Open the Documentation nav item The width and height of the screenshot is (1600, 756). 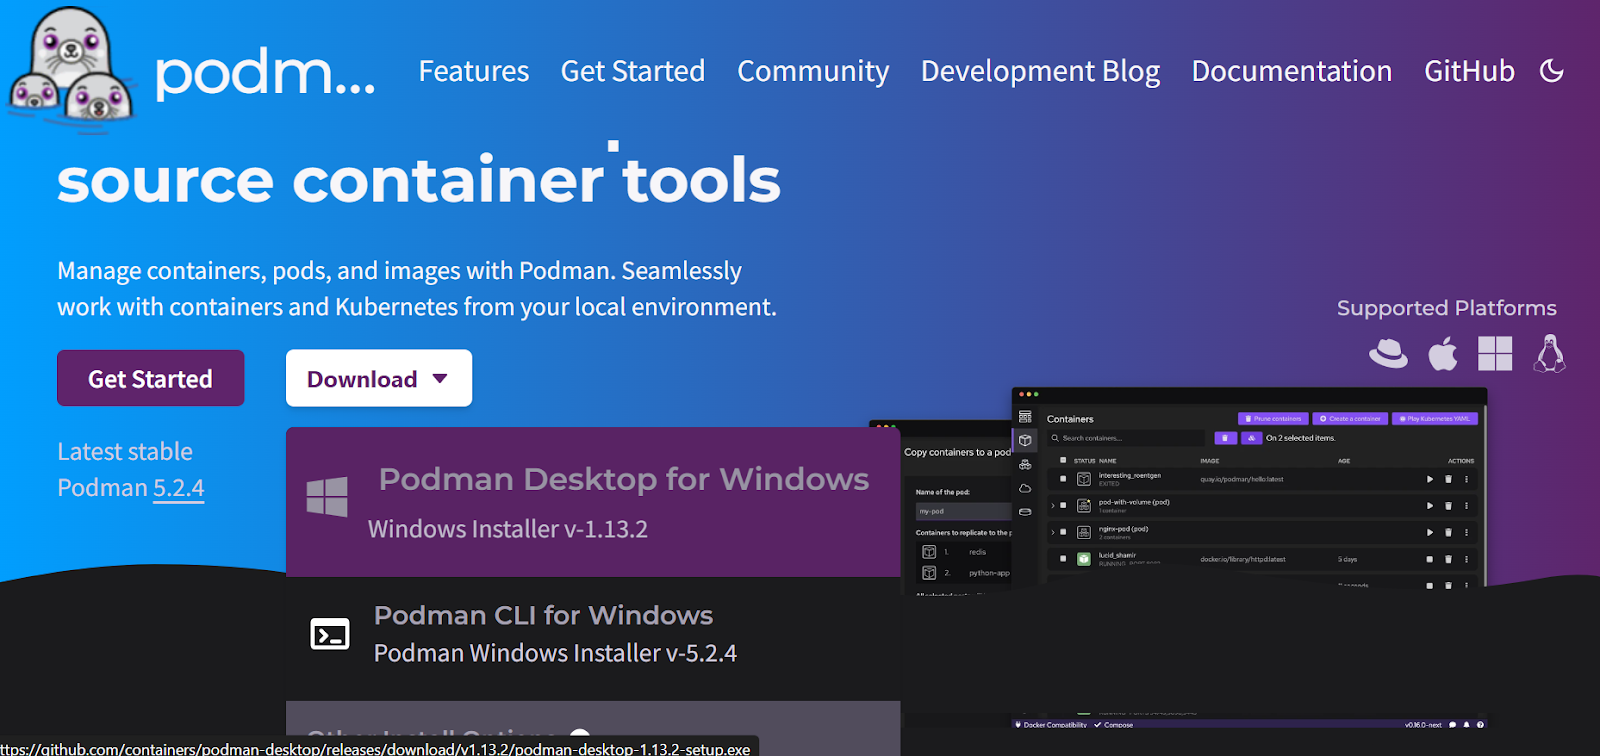click(x=1292, y=71)
